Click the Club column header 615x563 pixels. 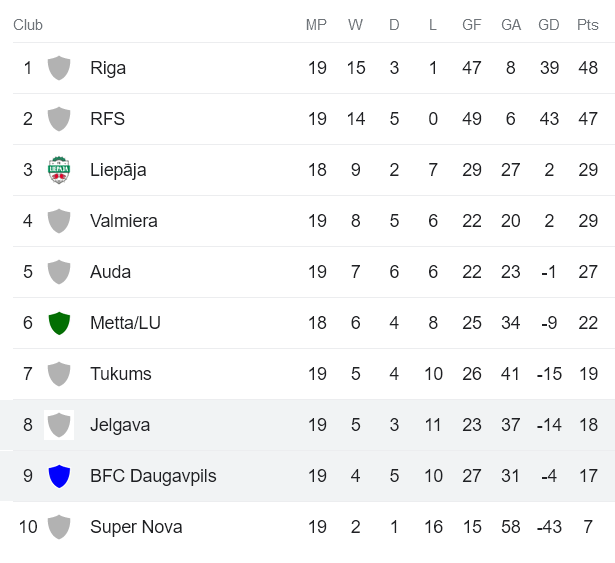pos(28,25)
